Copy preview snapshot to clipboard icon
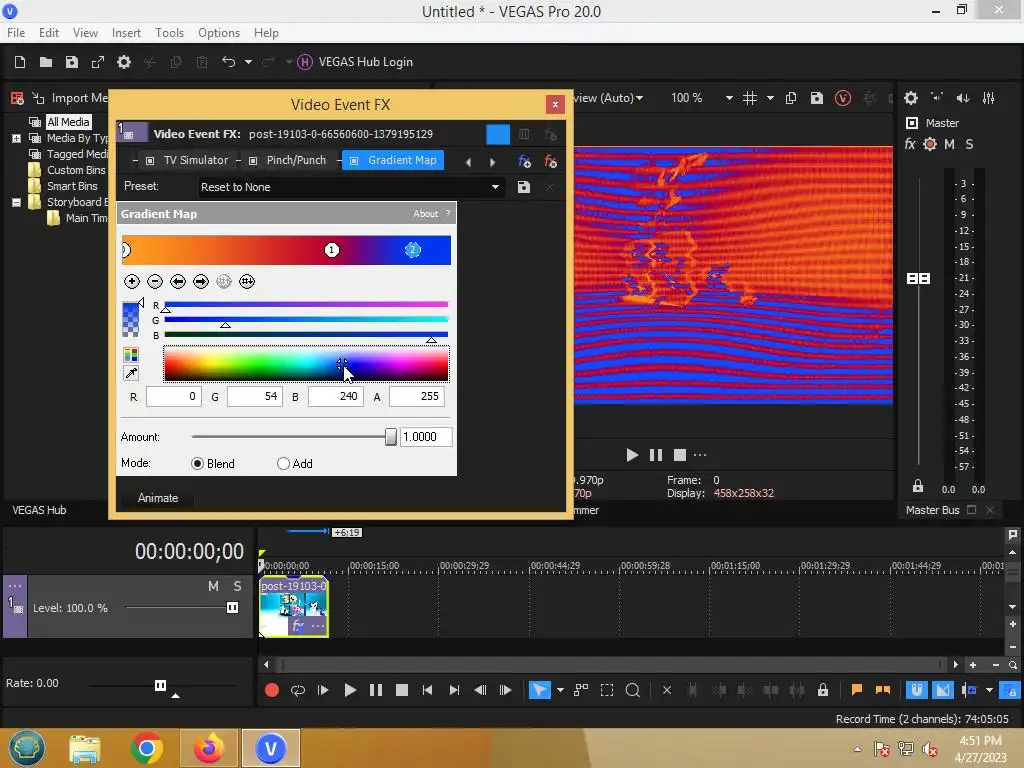Image resolution: width=1024 pixels, height=768 pixels. (791, 98)
